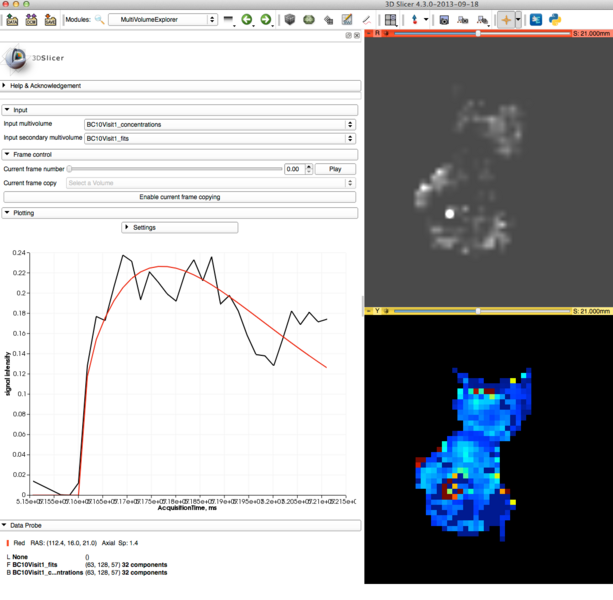The width and height of the screenshot is (613, 600).
Task: Click the Save scene icon
Action: [50, 20]
